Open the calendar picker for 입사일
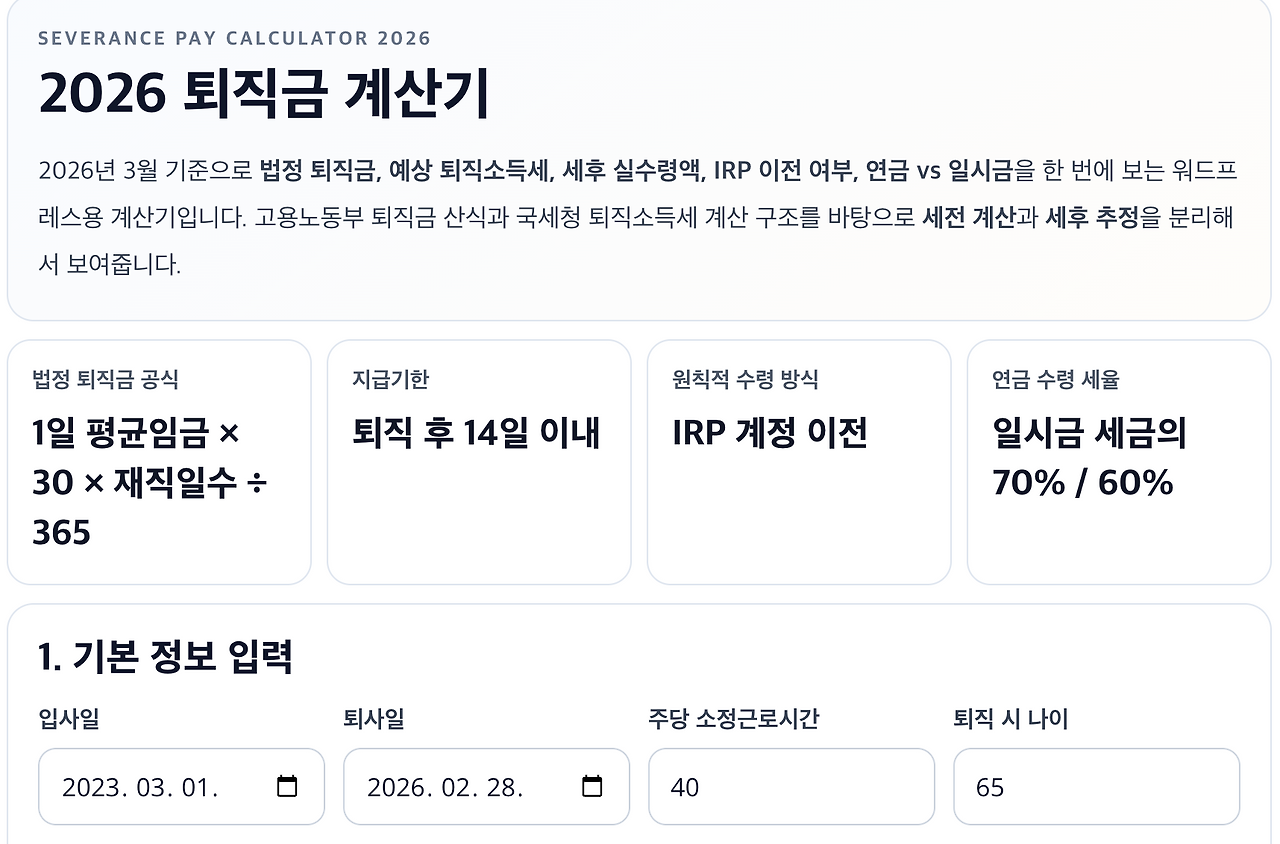The image size is (1280, 844). (x=288, y=787)
